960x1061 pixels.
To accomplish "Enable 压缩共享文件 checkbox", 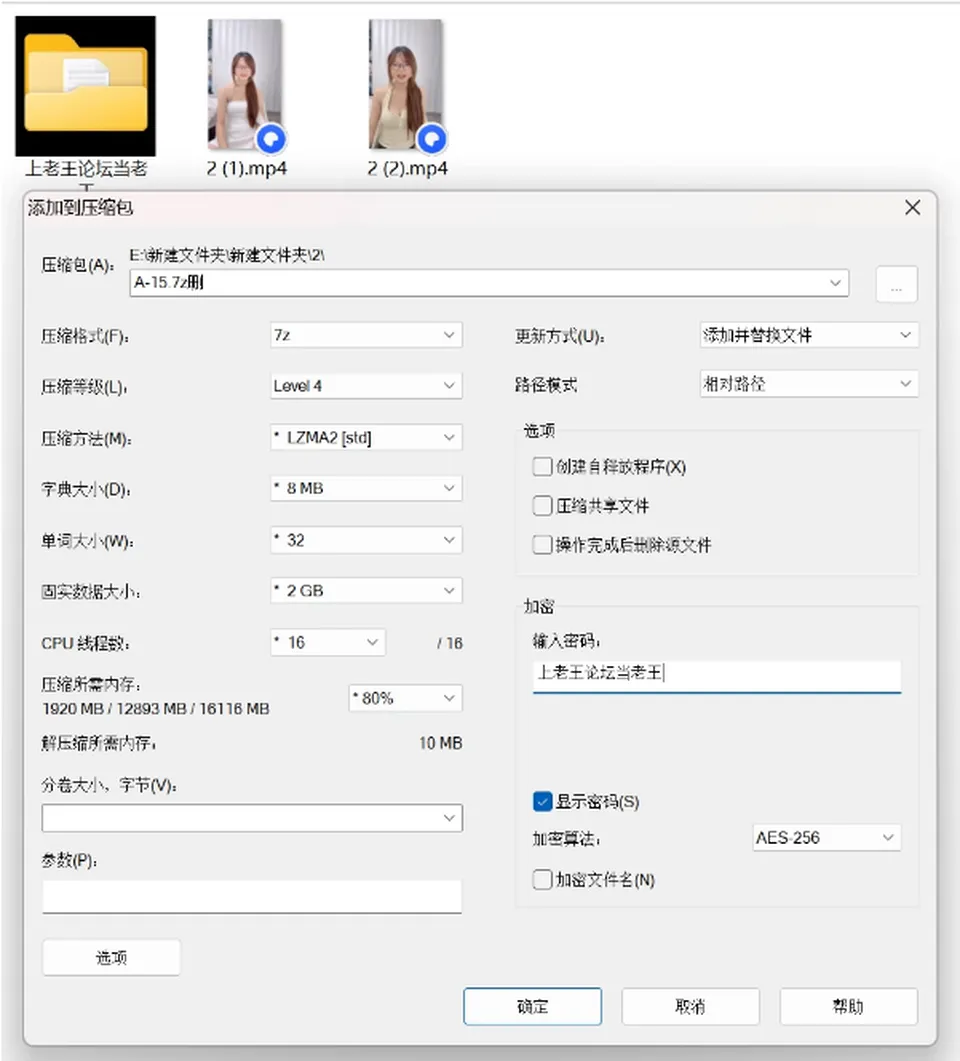I will pyautogui.click(x=542, y=505).
